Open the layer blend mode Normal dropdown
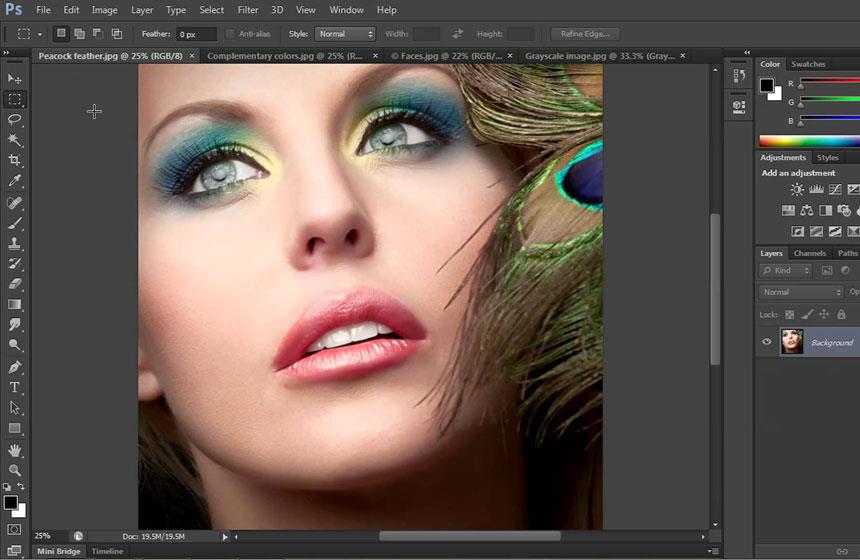 (801, 292)
